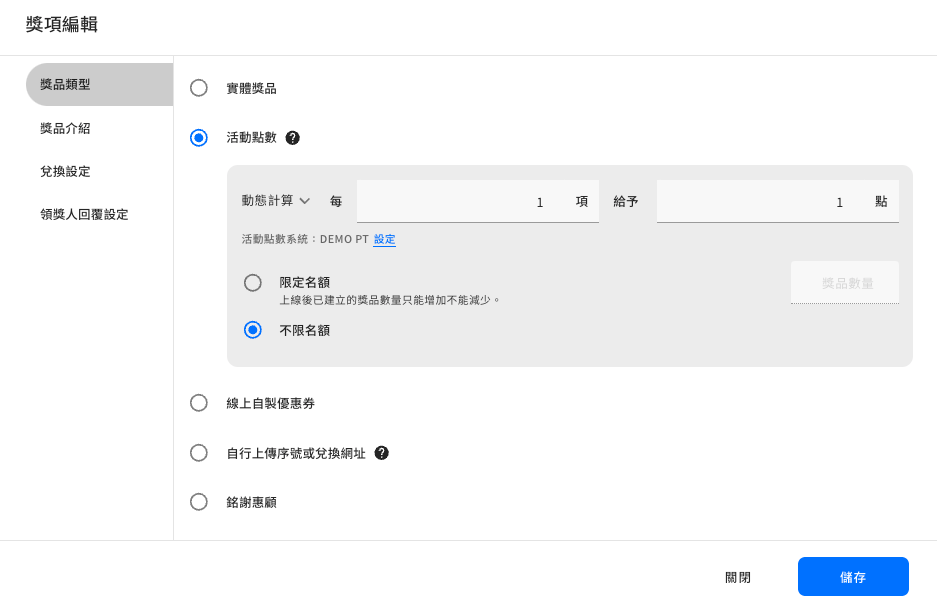Switch to the 獎品介紹 tab
Screen dimensions: 937x608
coord(66,129)
